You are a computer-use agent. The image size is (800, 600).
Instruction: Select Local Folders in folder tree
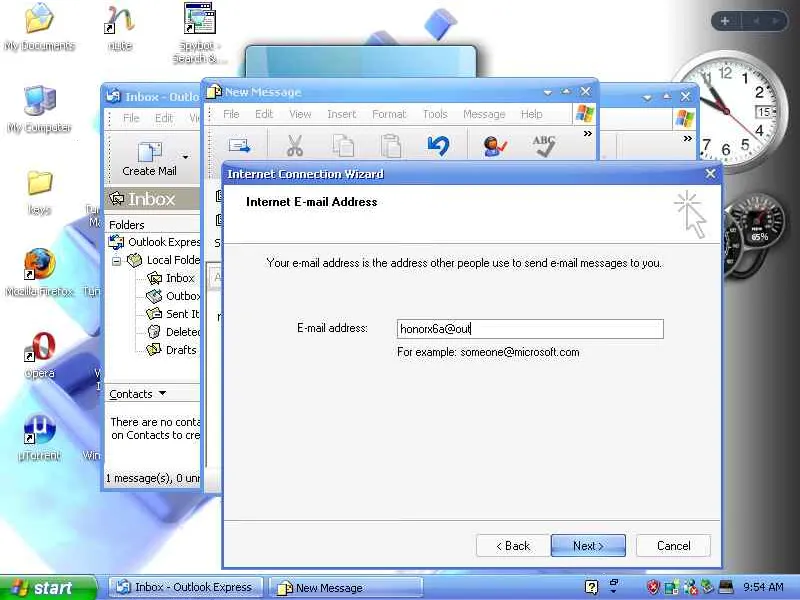(x=164, y=260)
